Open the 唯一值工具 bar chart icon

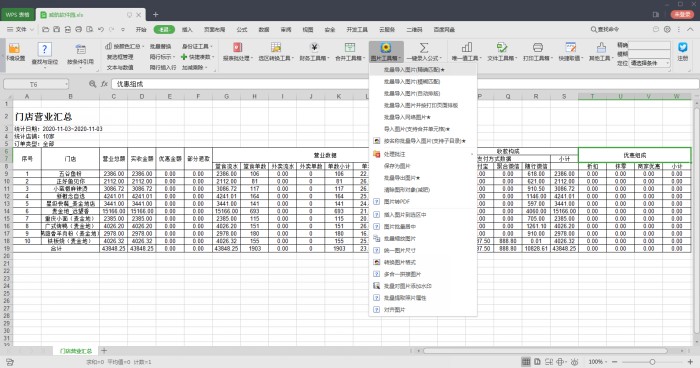(x=467, y=47)
